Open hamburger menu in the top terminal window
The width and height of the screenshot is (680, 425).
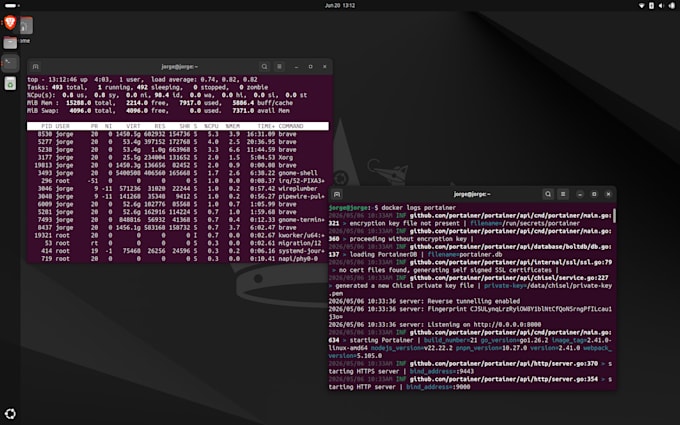(279, 66)
